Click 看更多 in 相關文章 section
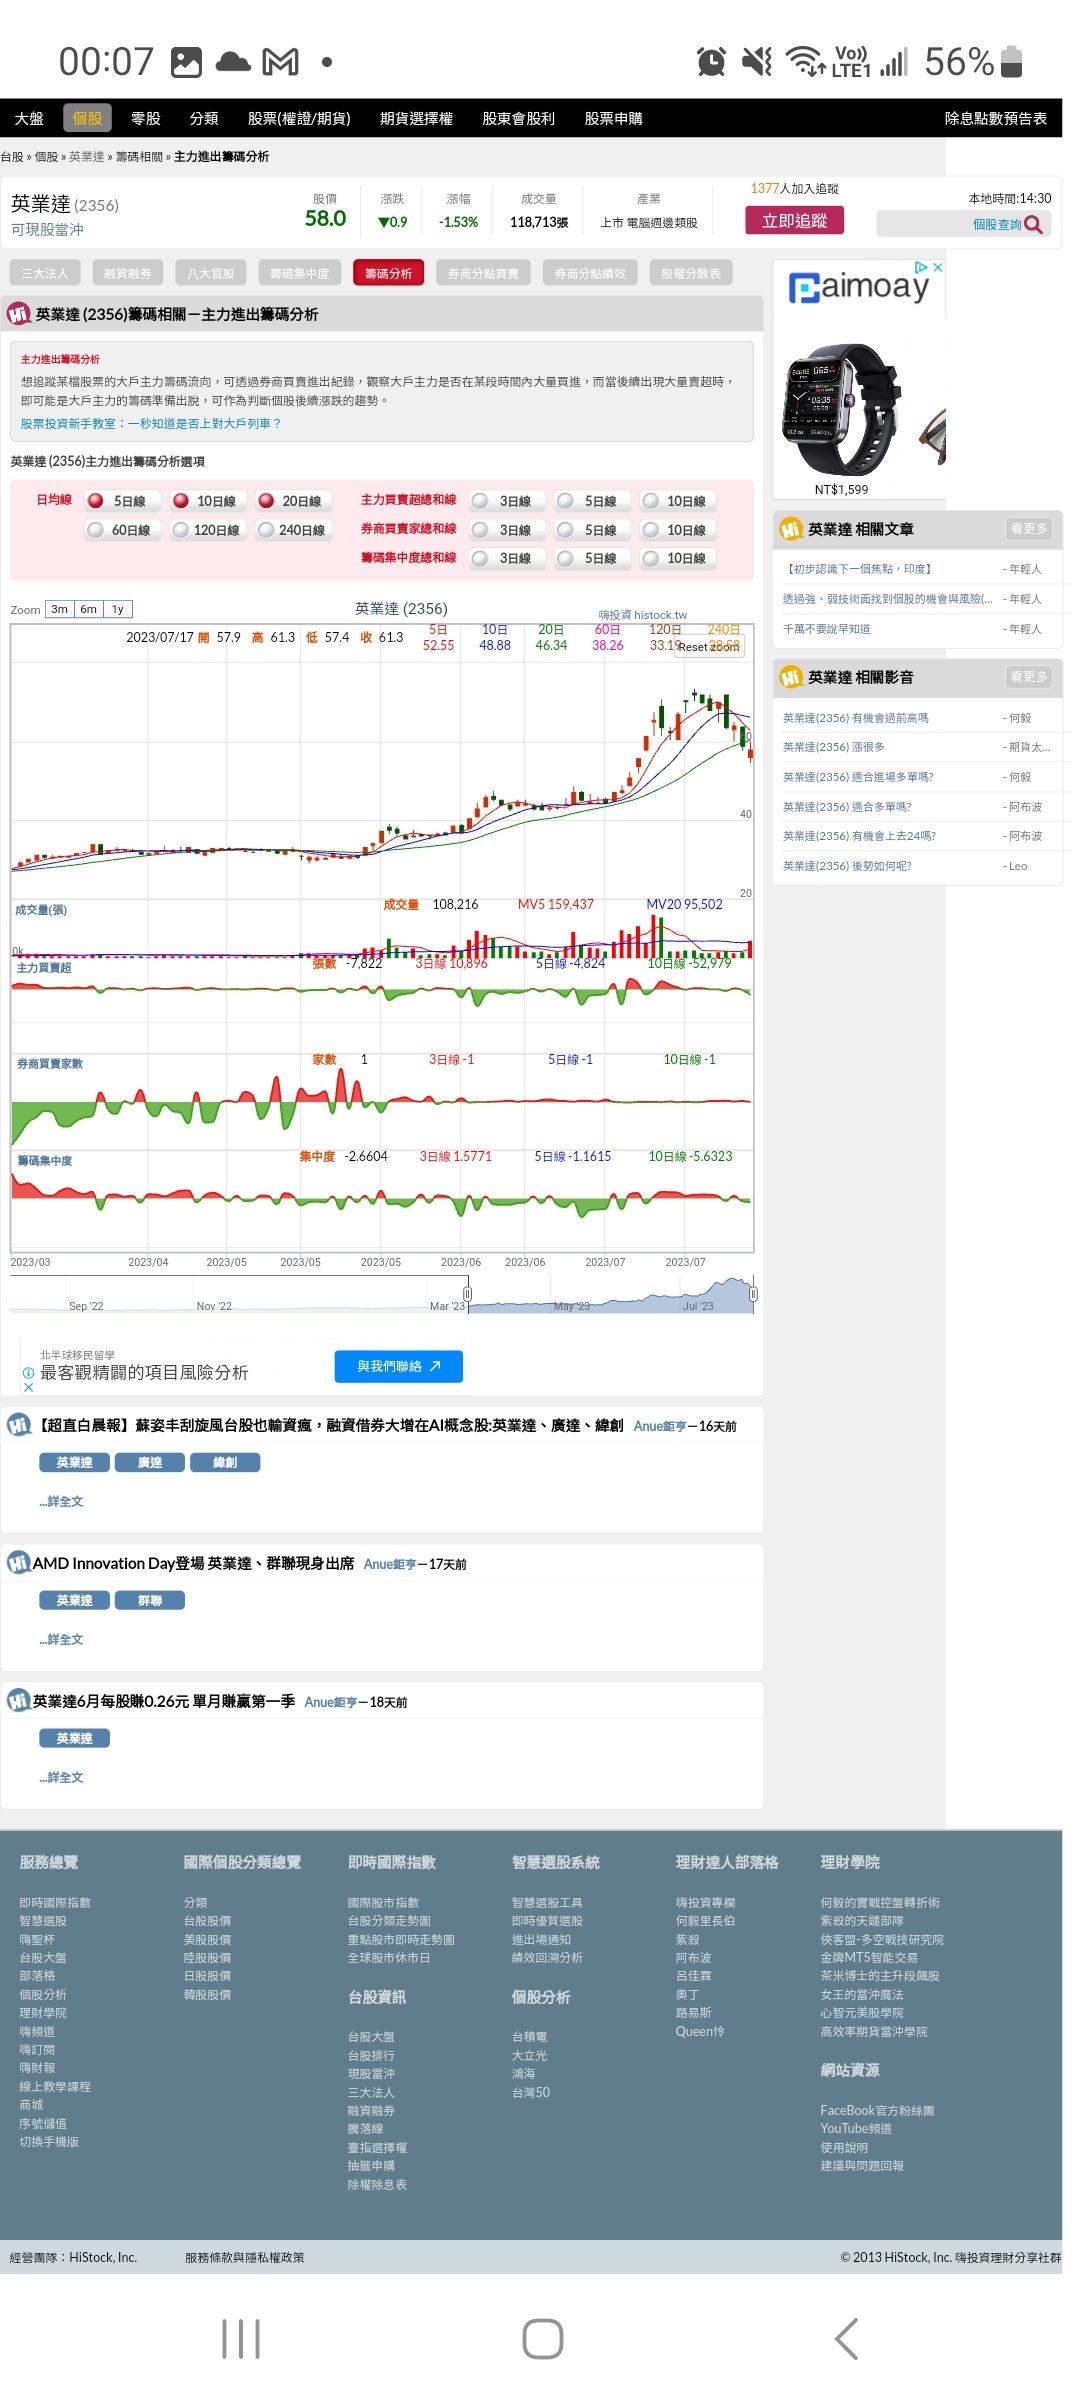The image size is (1080, 2400). click(1028, 528)
